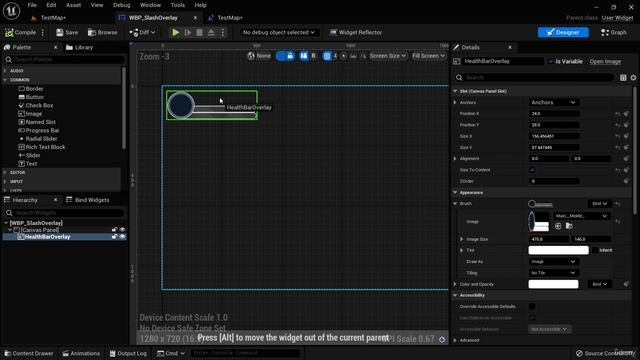This screenshot has width=640, height=360.
Task: Click Open Image link
Action: tap(605, 61)
